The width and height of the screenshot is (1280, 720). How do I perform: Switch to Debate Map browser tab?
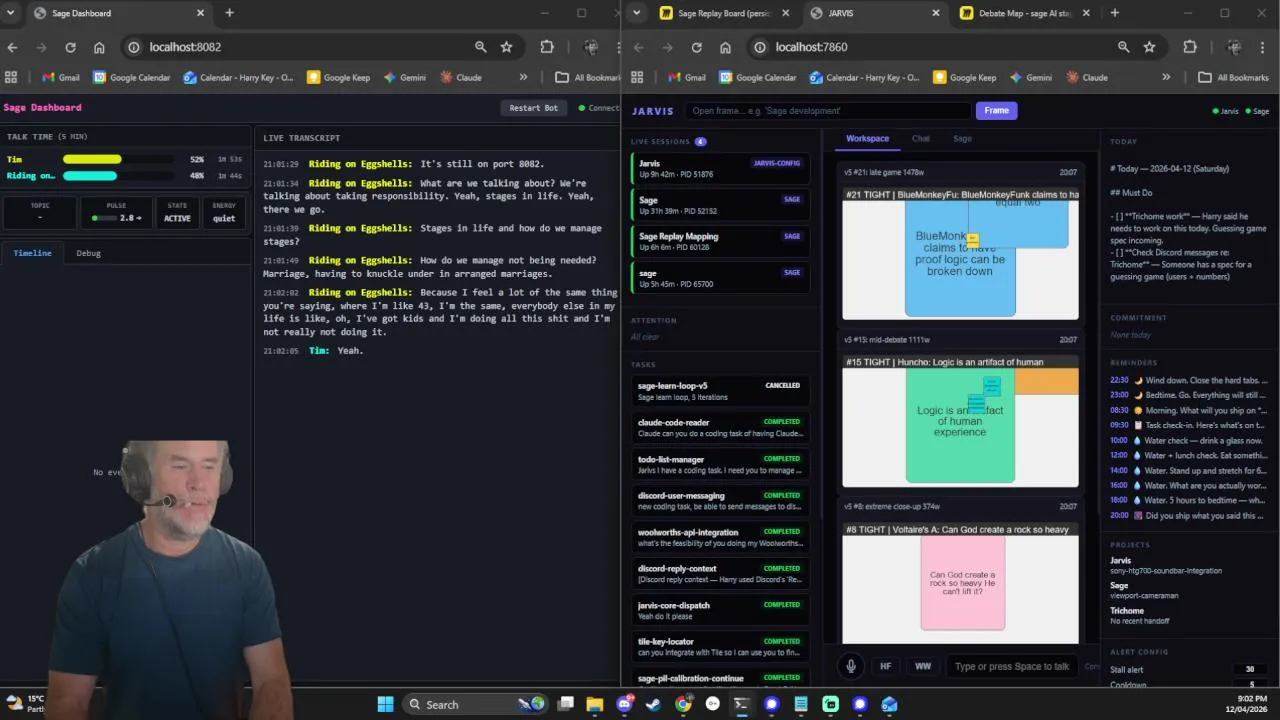[1025, 13]
